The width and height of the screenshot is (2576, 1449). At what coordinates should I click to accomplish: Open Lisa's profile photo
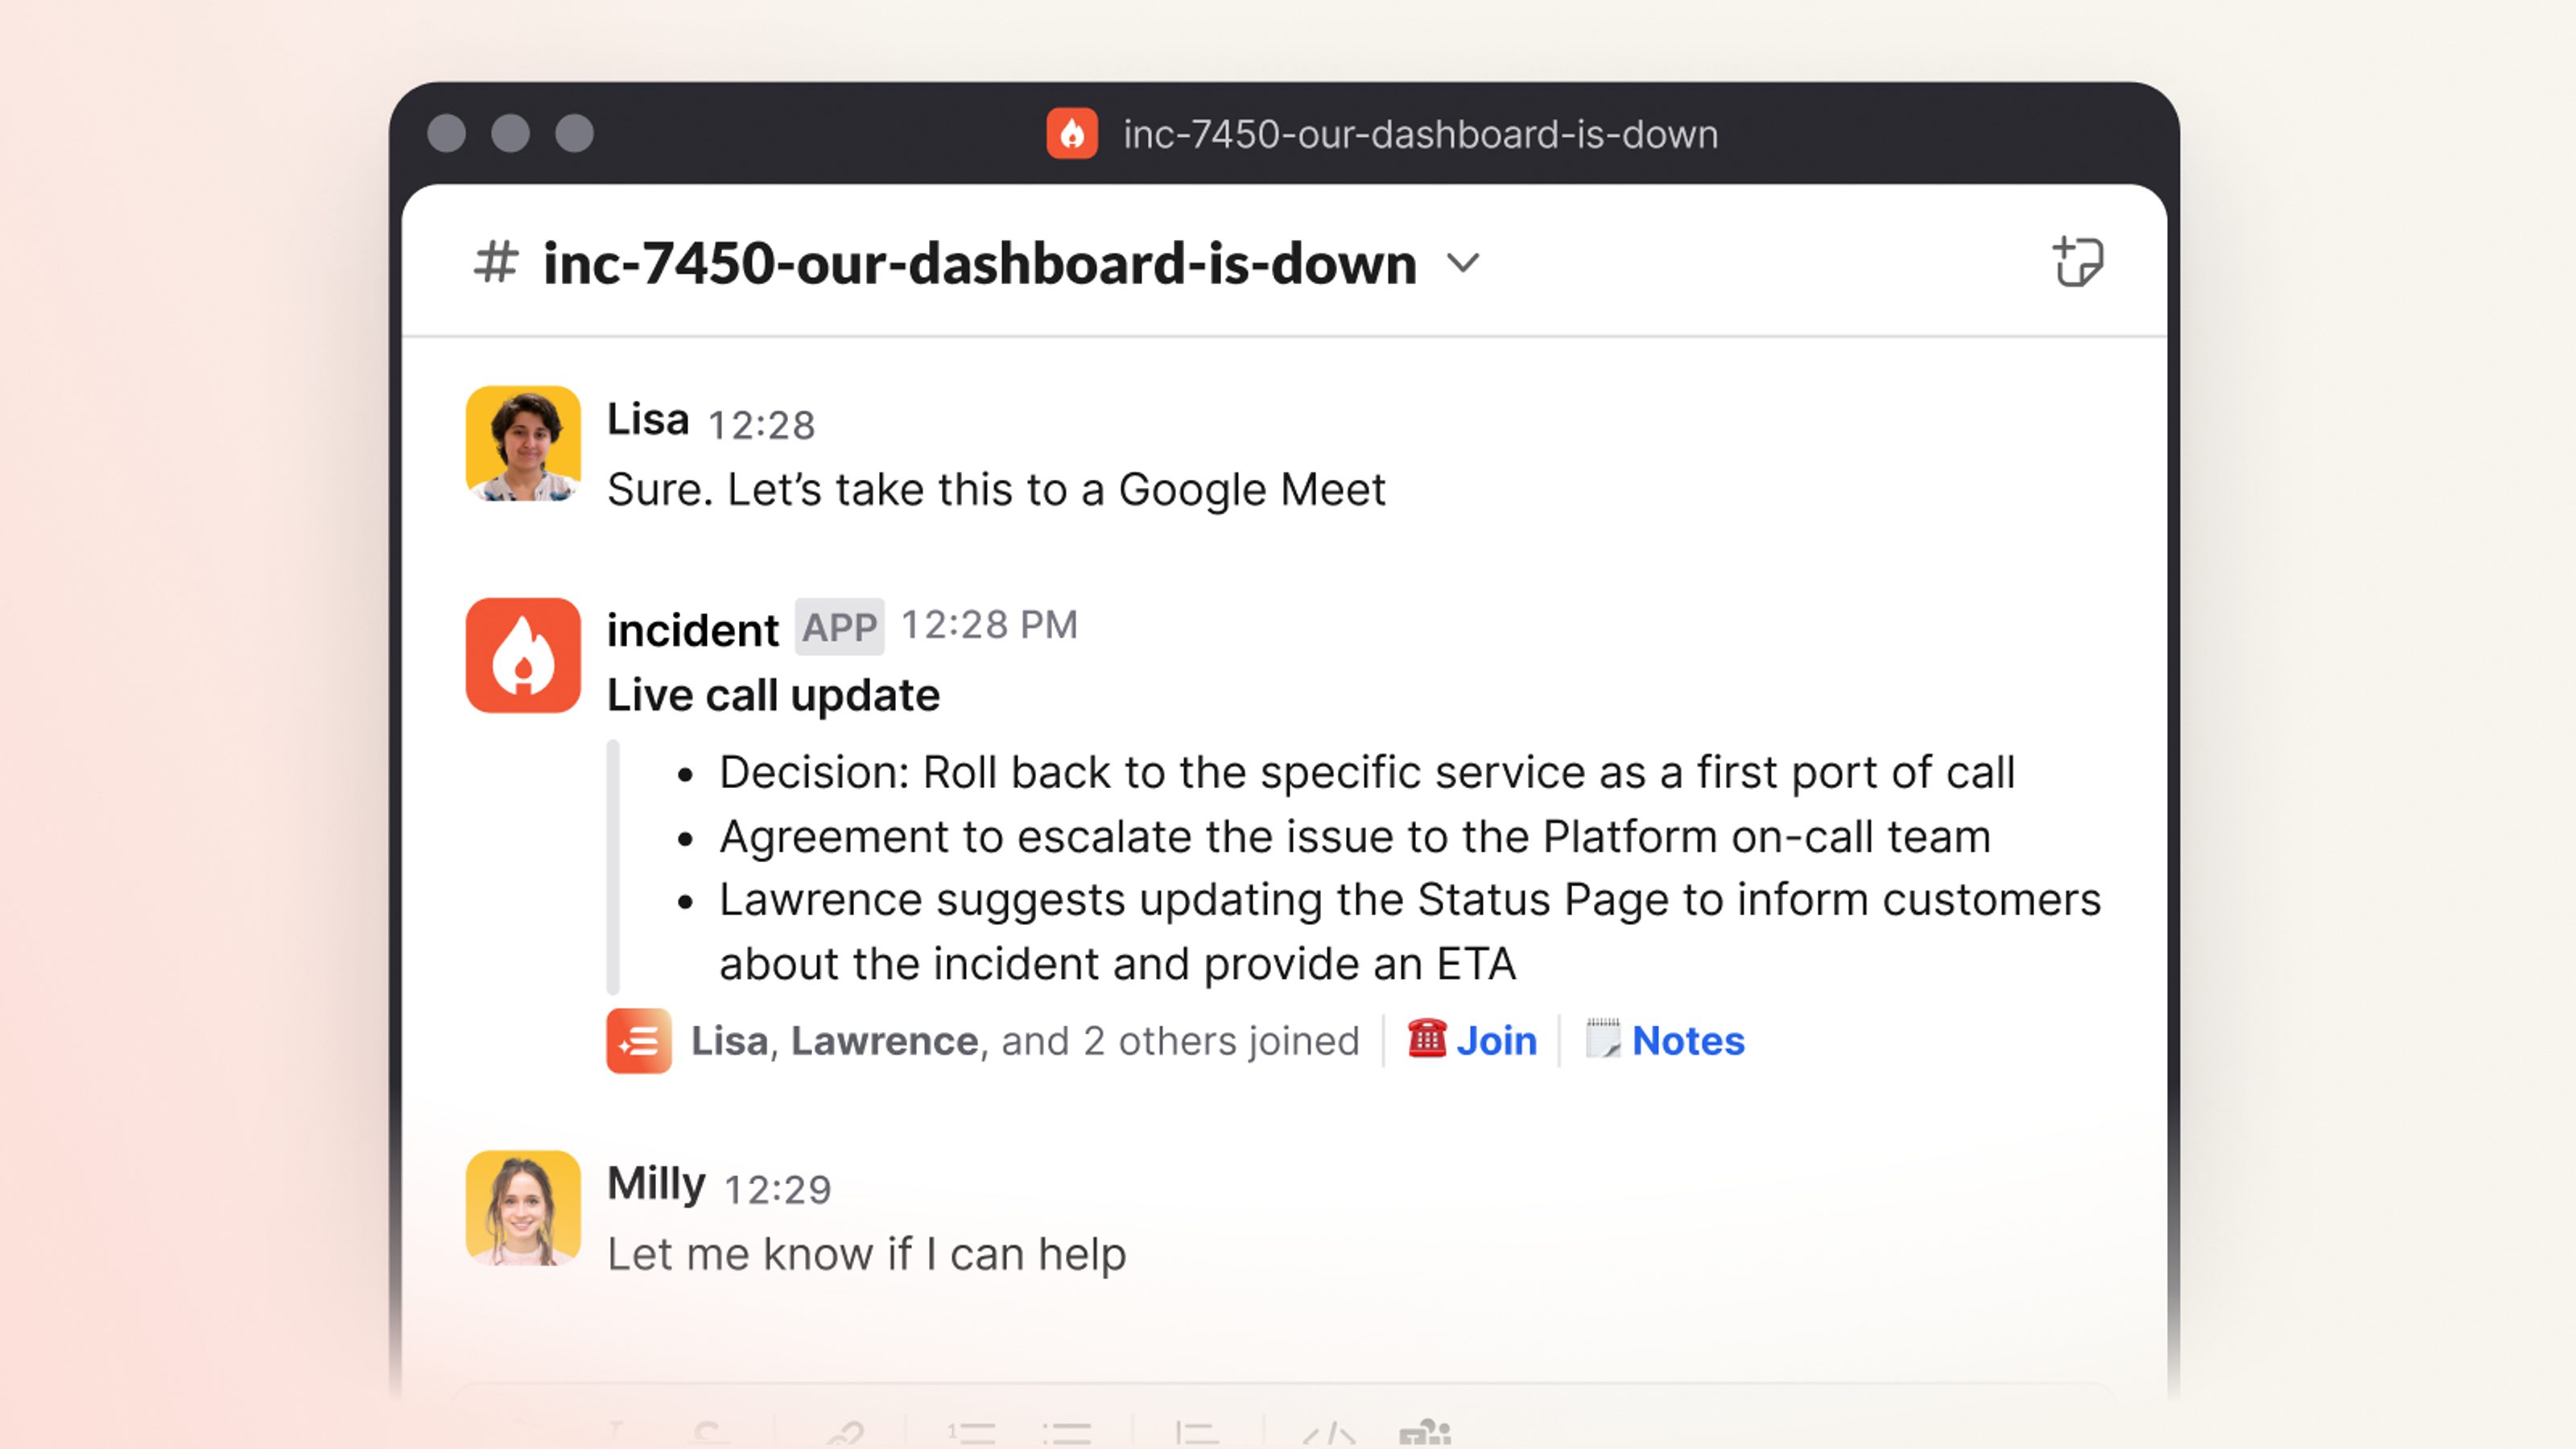(x=523, y=443)
